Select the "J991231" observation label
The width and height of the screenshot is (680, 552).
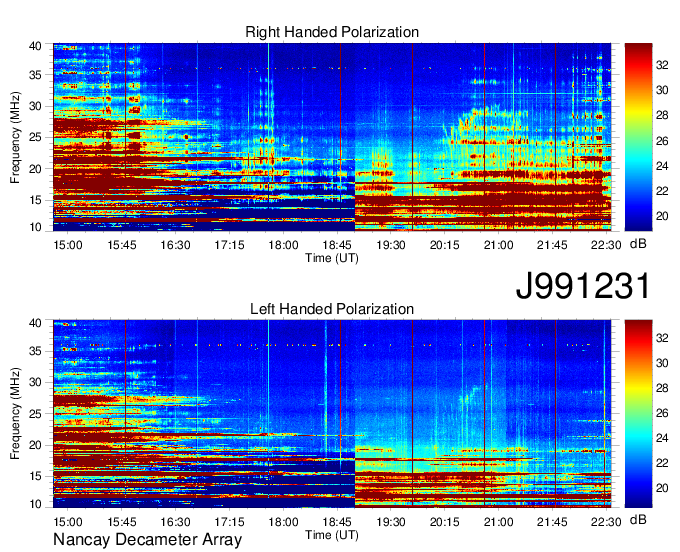coord(583,286)
